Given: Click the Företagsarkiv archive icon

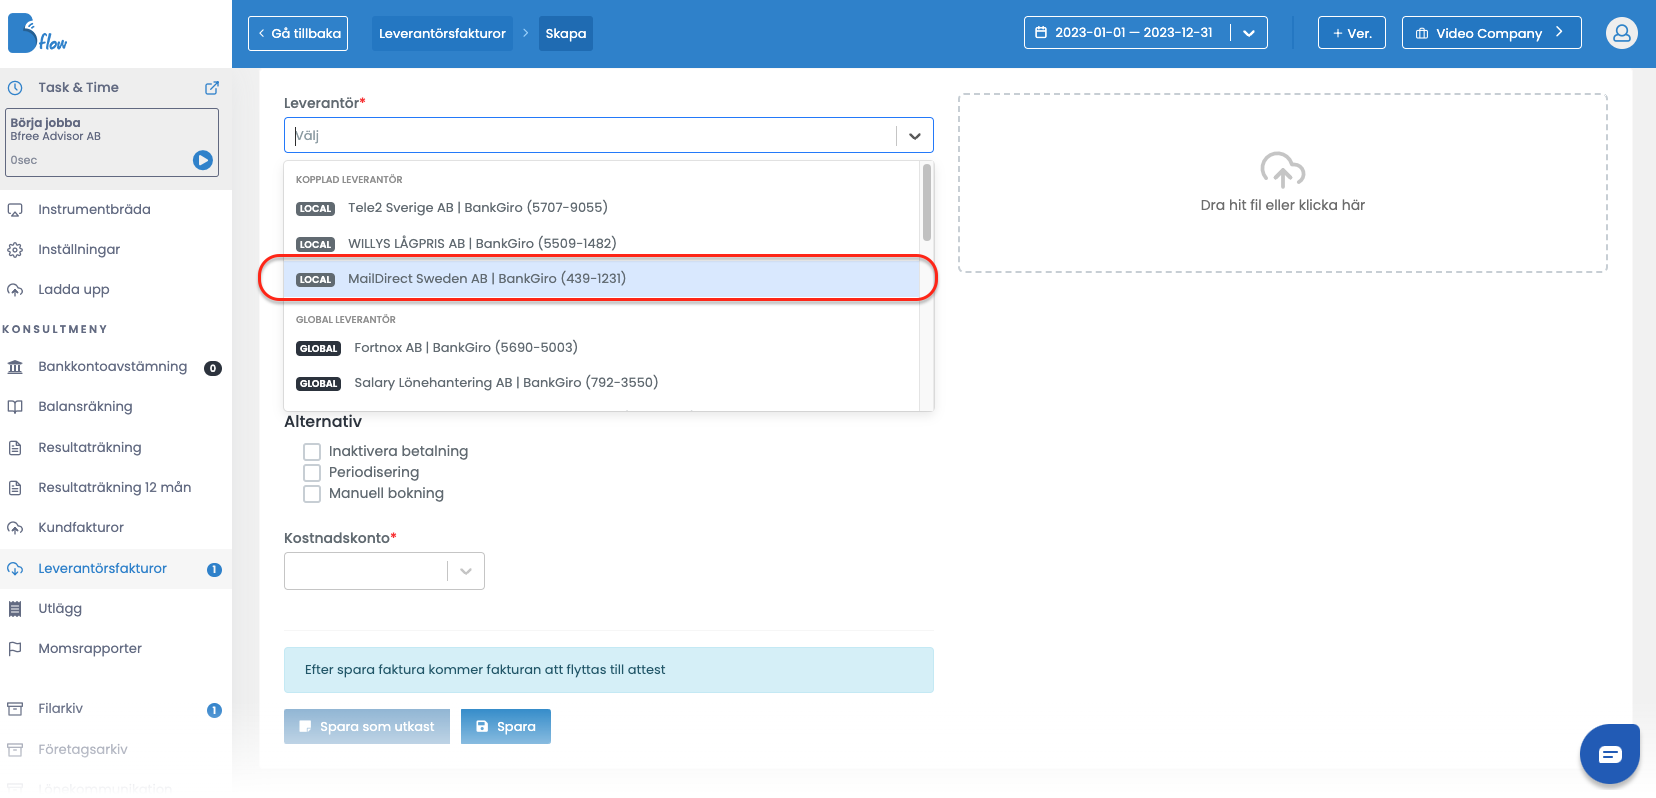Looking at the screenshot, I should pos(15,750).
